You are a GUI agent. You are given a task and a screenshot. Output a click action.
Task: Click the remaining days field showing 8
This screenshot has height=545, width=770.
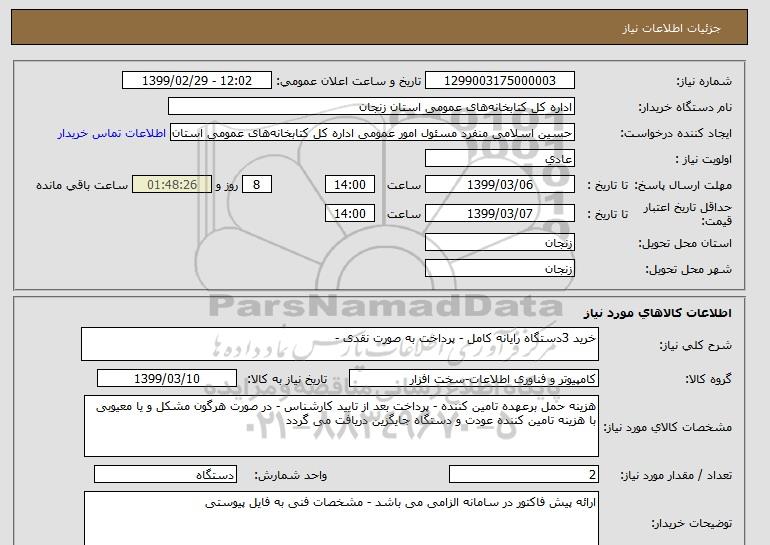(256, 185)
